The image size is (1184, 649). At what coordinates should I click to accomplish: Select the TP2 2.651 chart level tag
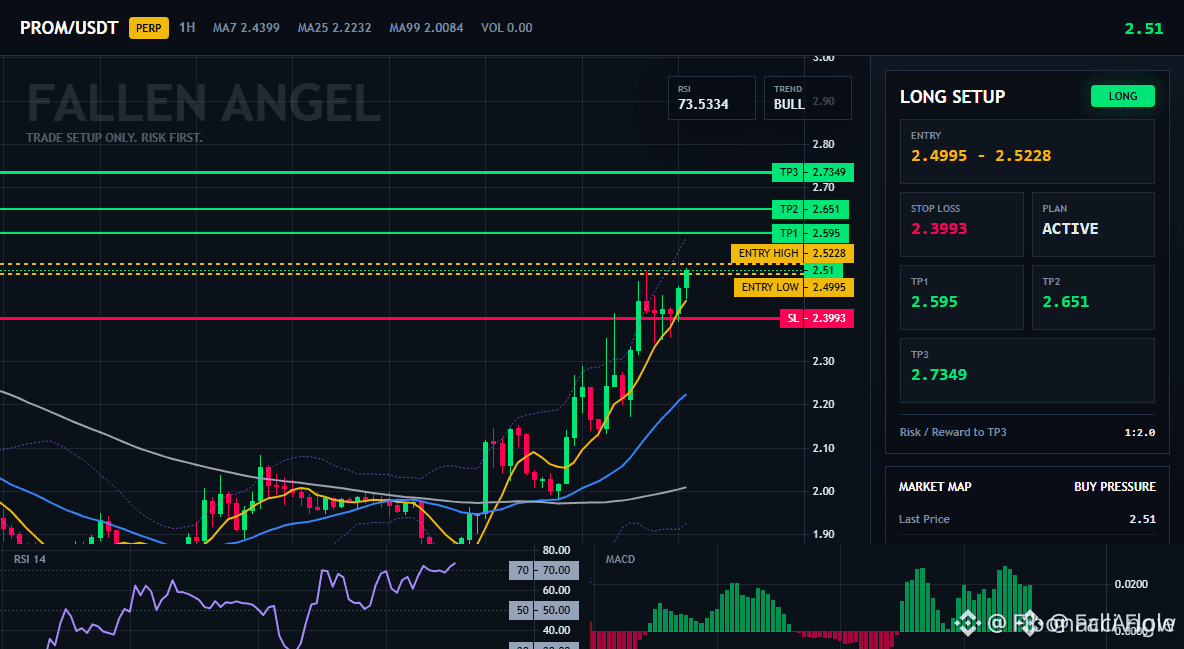[810, 209]
